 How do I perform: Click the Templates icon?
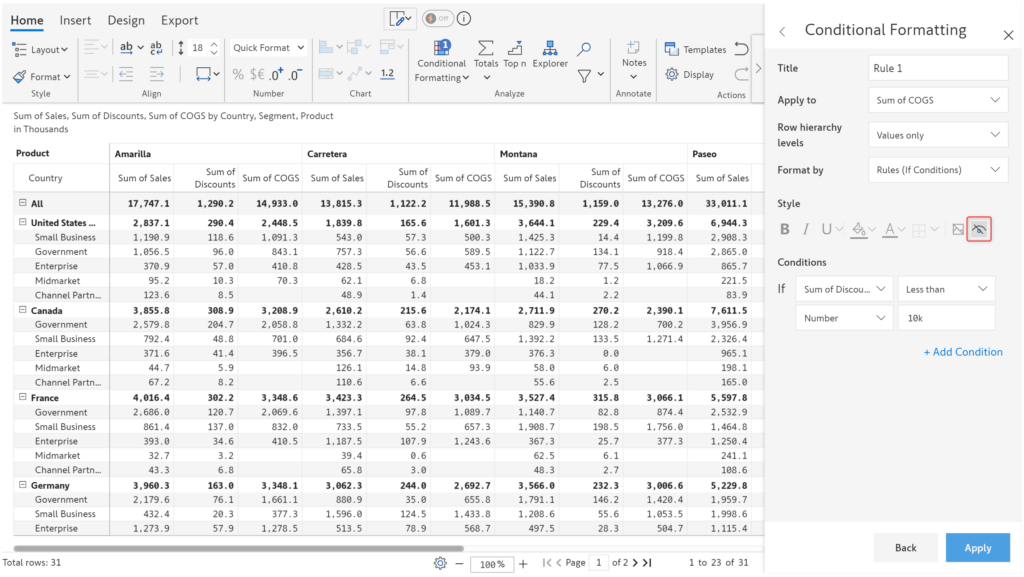pyautogui.click(x=696, y=48)
